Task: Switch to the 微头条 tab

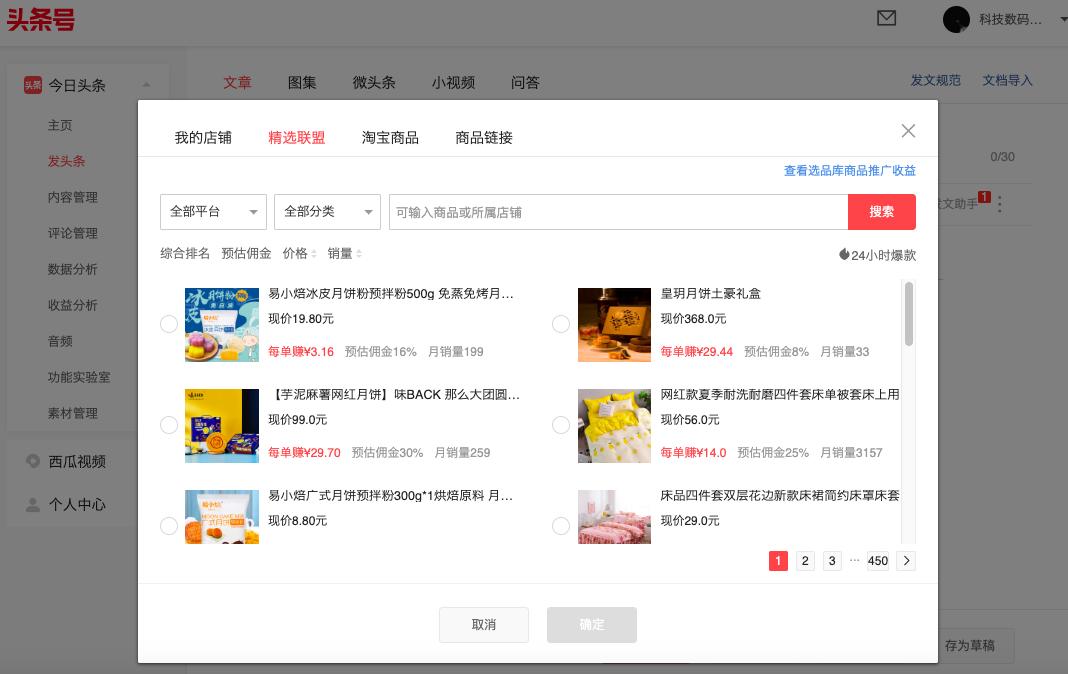Action: (374, 83)
